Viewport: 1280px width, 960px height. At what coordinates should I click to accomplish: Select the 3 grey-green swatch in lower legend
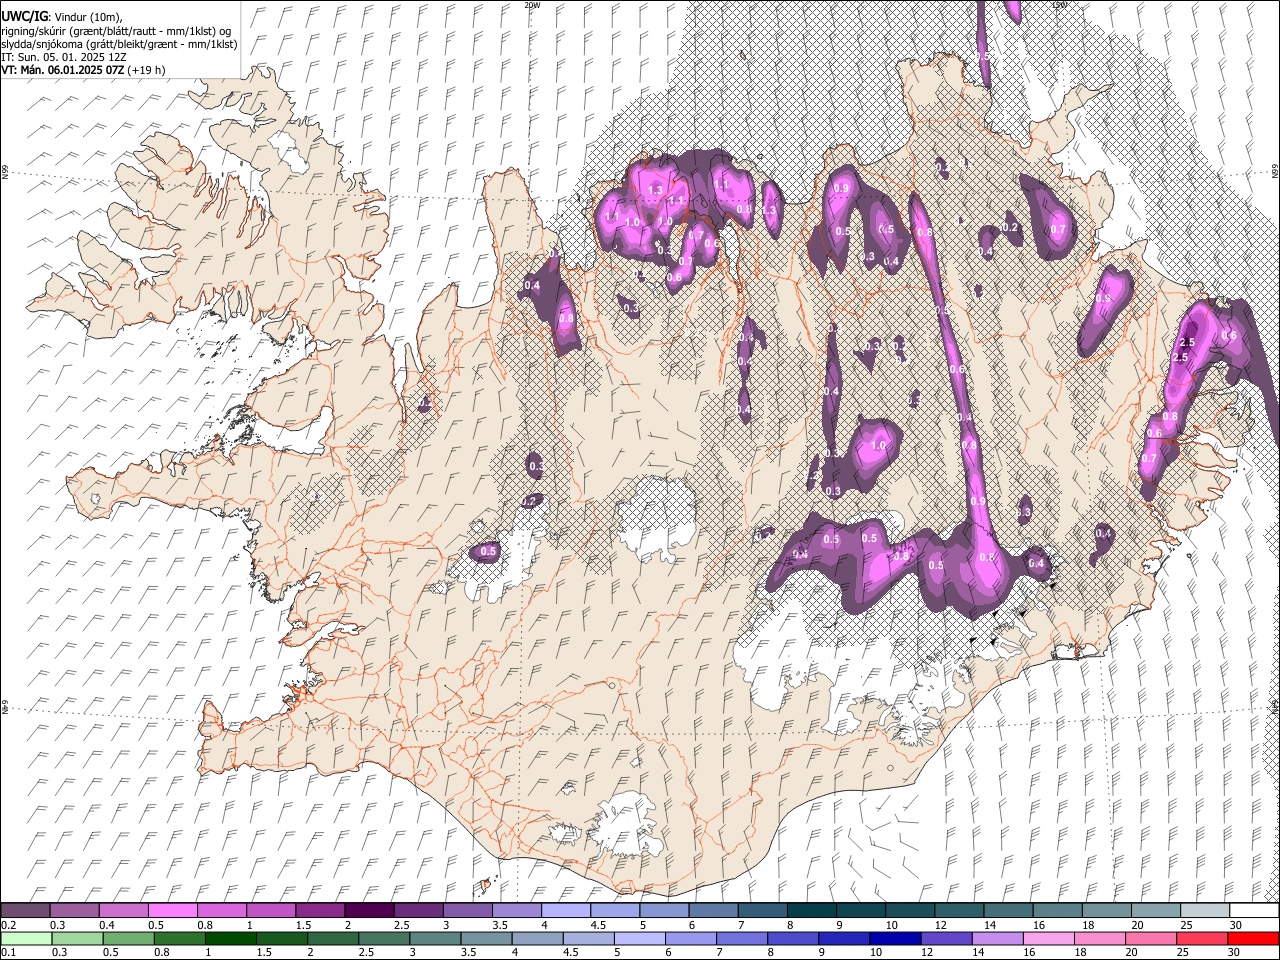click(x=435, y=939)
